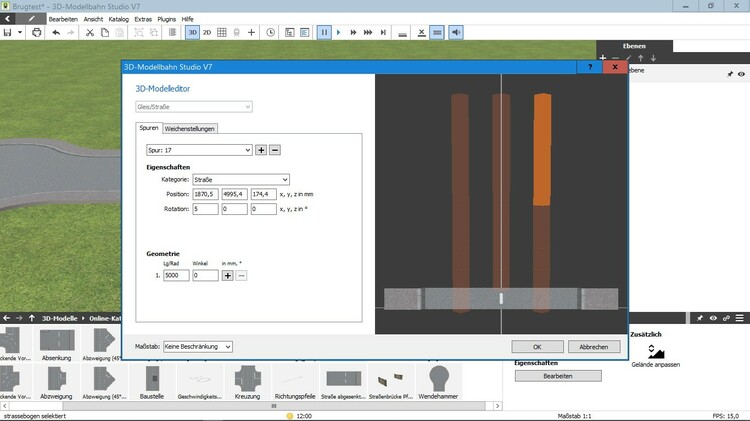This screenshot has height=421, width=750.
Task: Open the Hilfe menu
Action: click(x=188, y=19)
